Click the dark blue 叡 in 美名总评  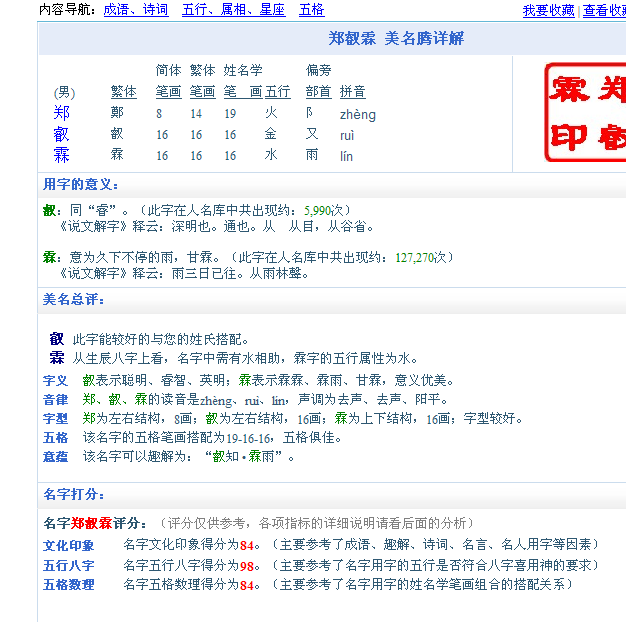coord(57,339)
